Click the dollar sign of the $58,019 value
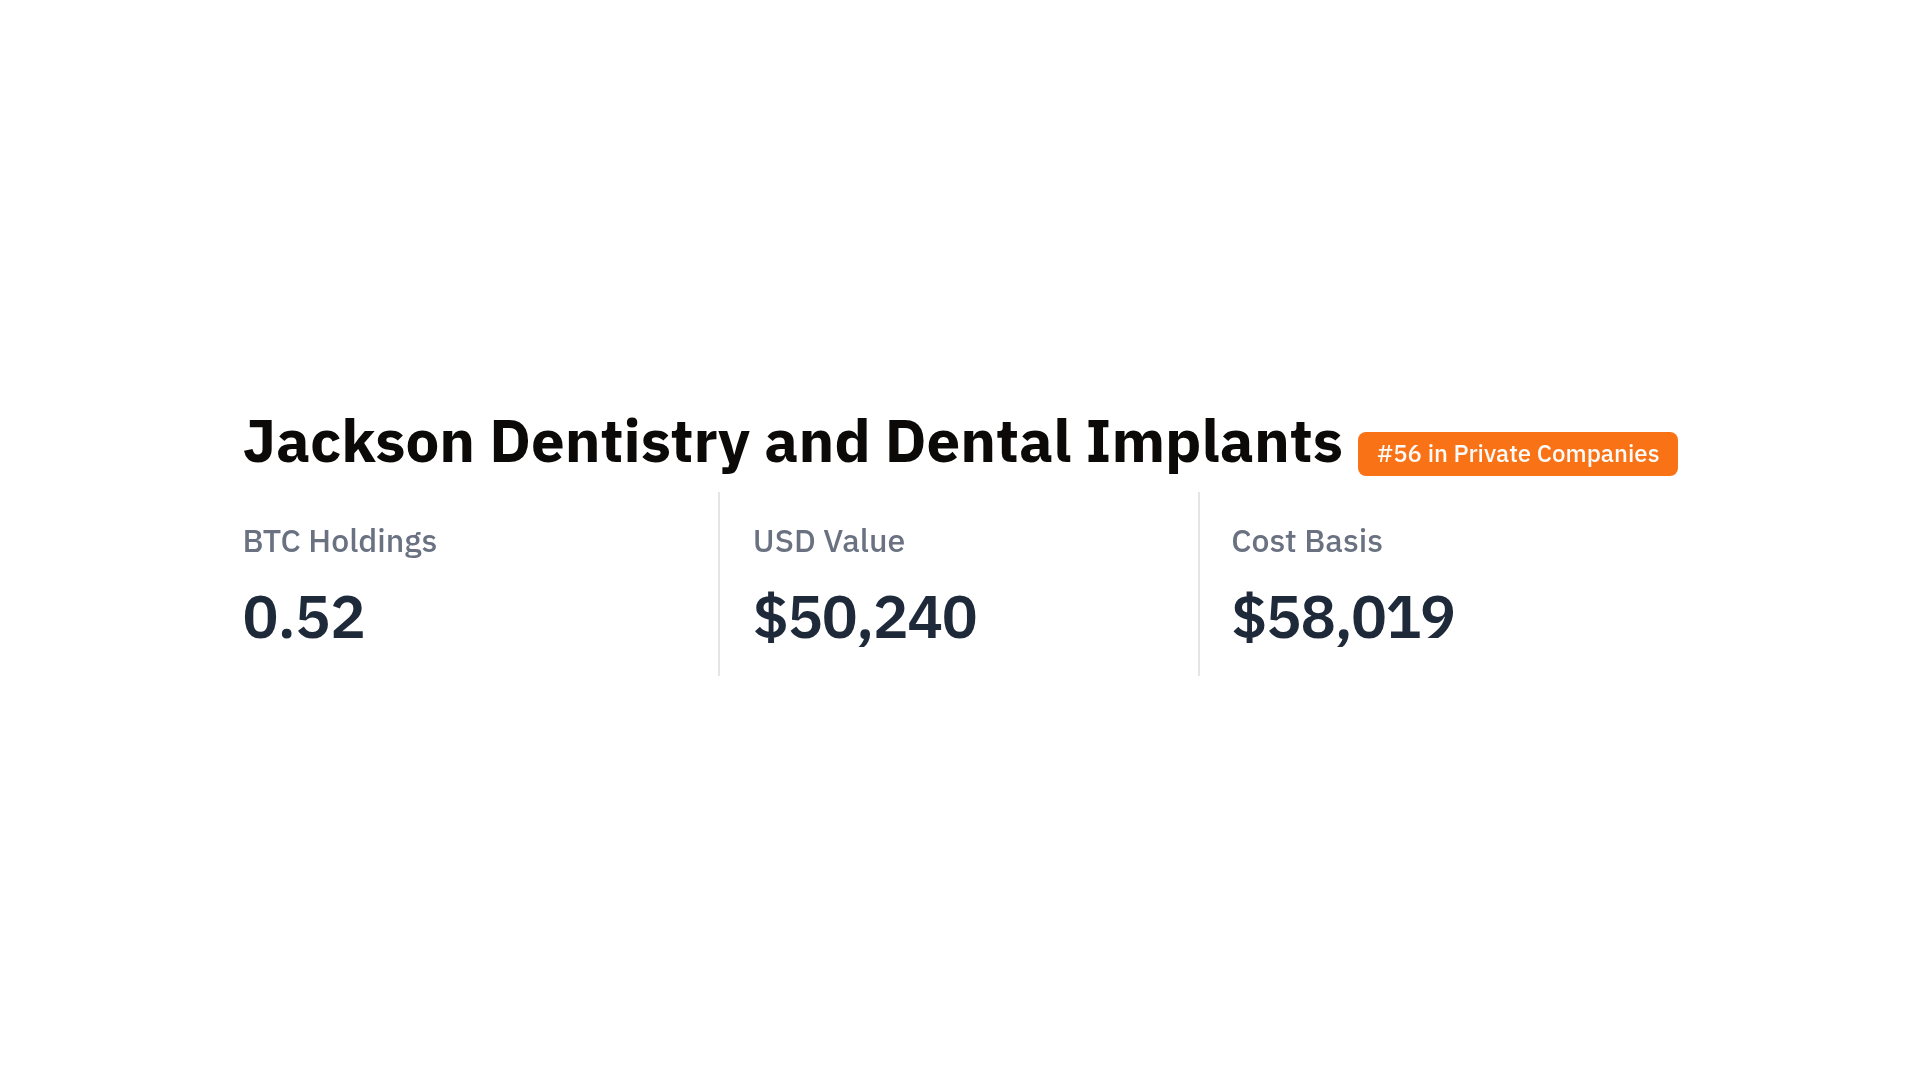Viewport: 1920px width, 1080px height. click(1248, 617)
